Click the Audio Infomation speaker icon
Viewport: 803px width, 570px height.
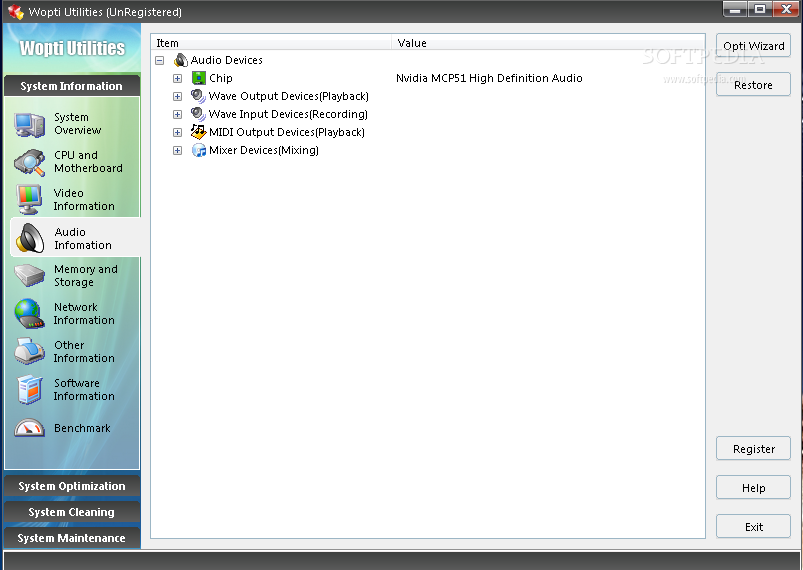(30, 238)
